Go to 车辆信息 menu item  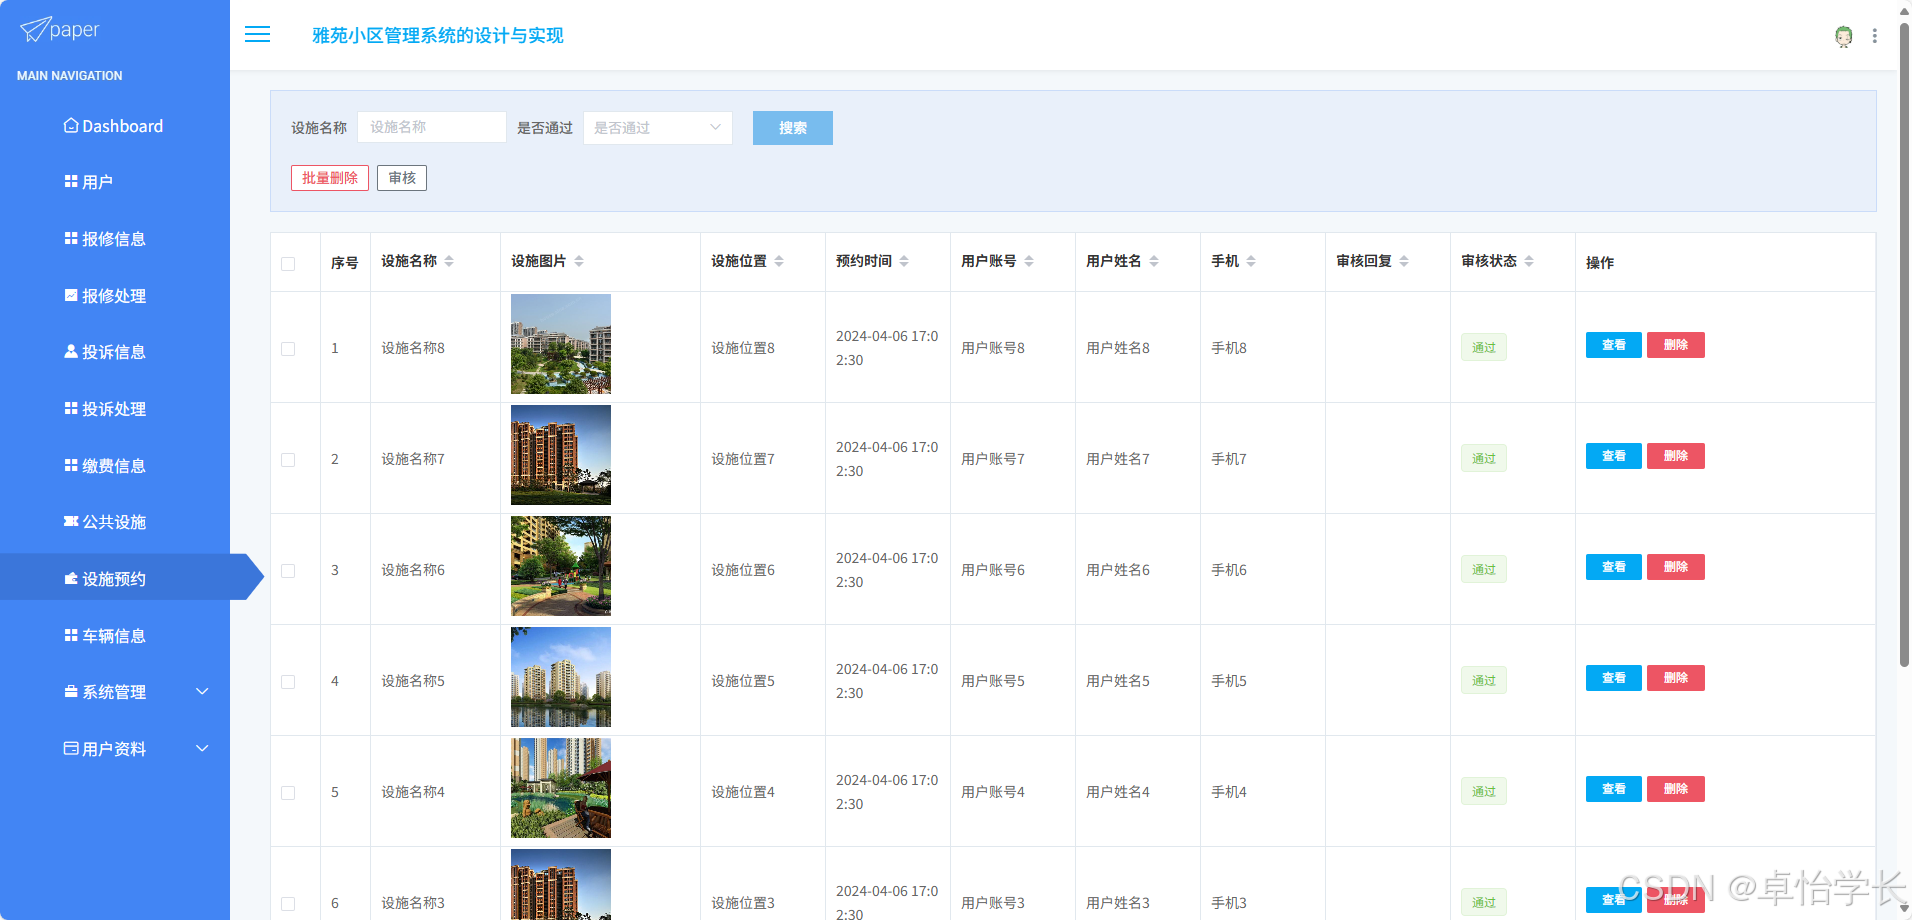[x=115, y=636]
